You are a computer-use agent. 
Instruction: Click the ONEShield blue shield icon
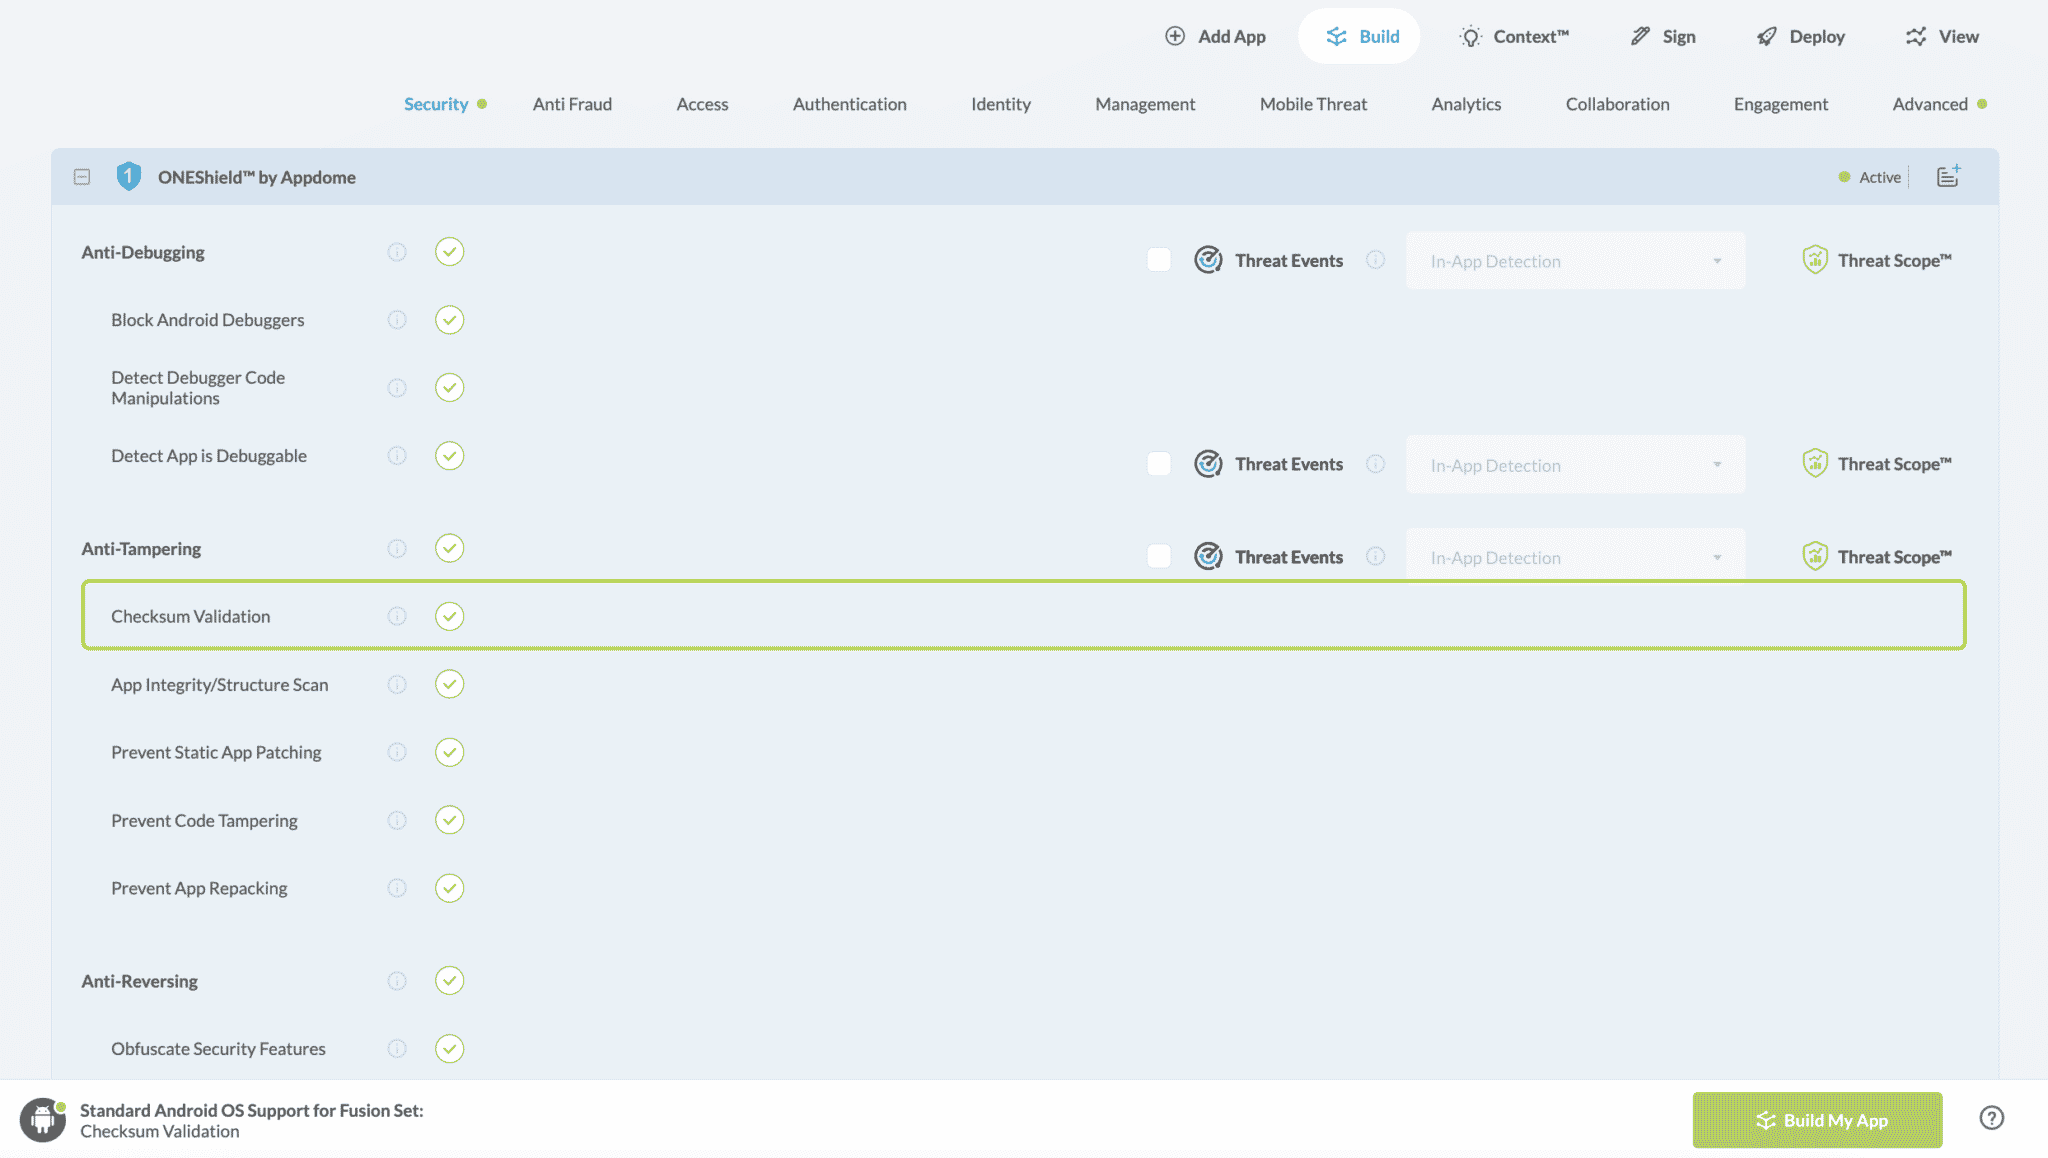coord(128,177)
